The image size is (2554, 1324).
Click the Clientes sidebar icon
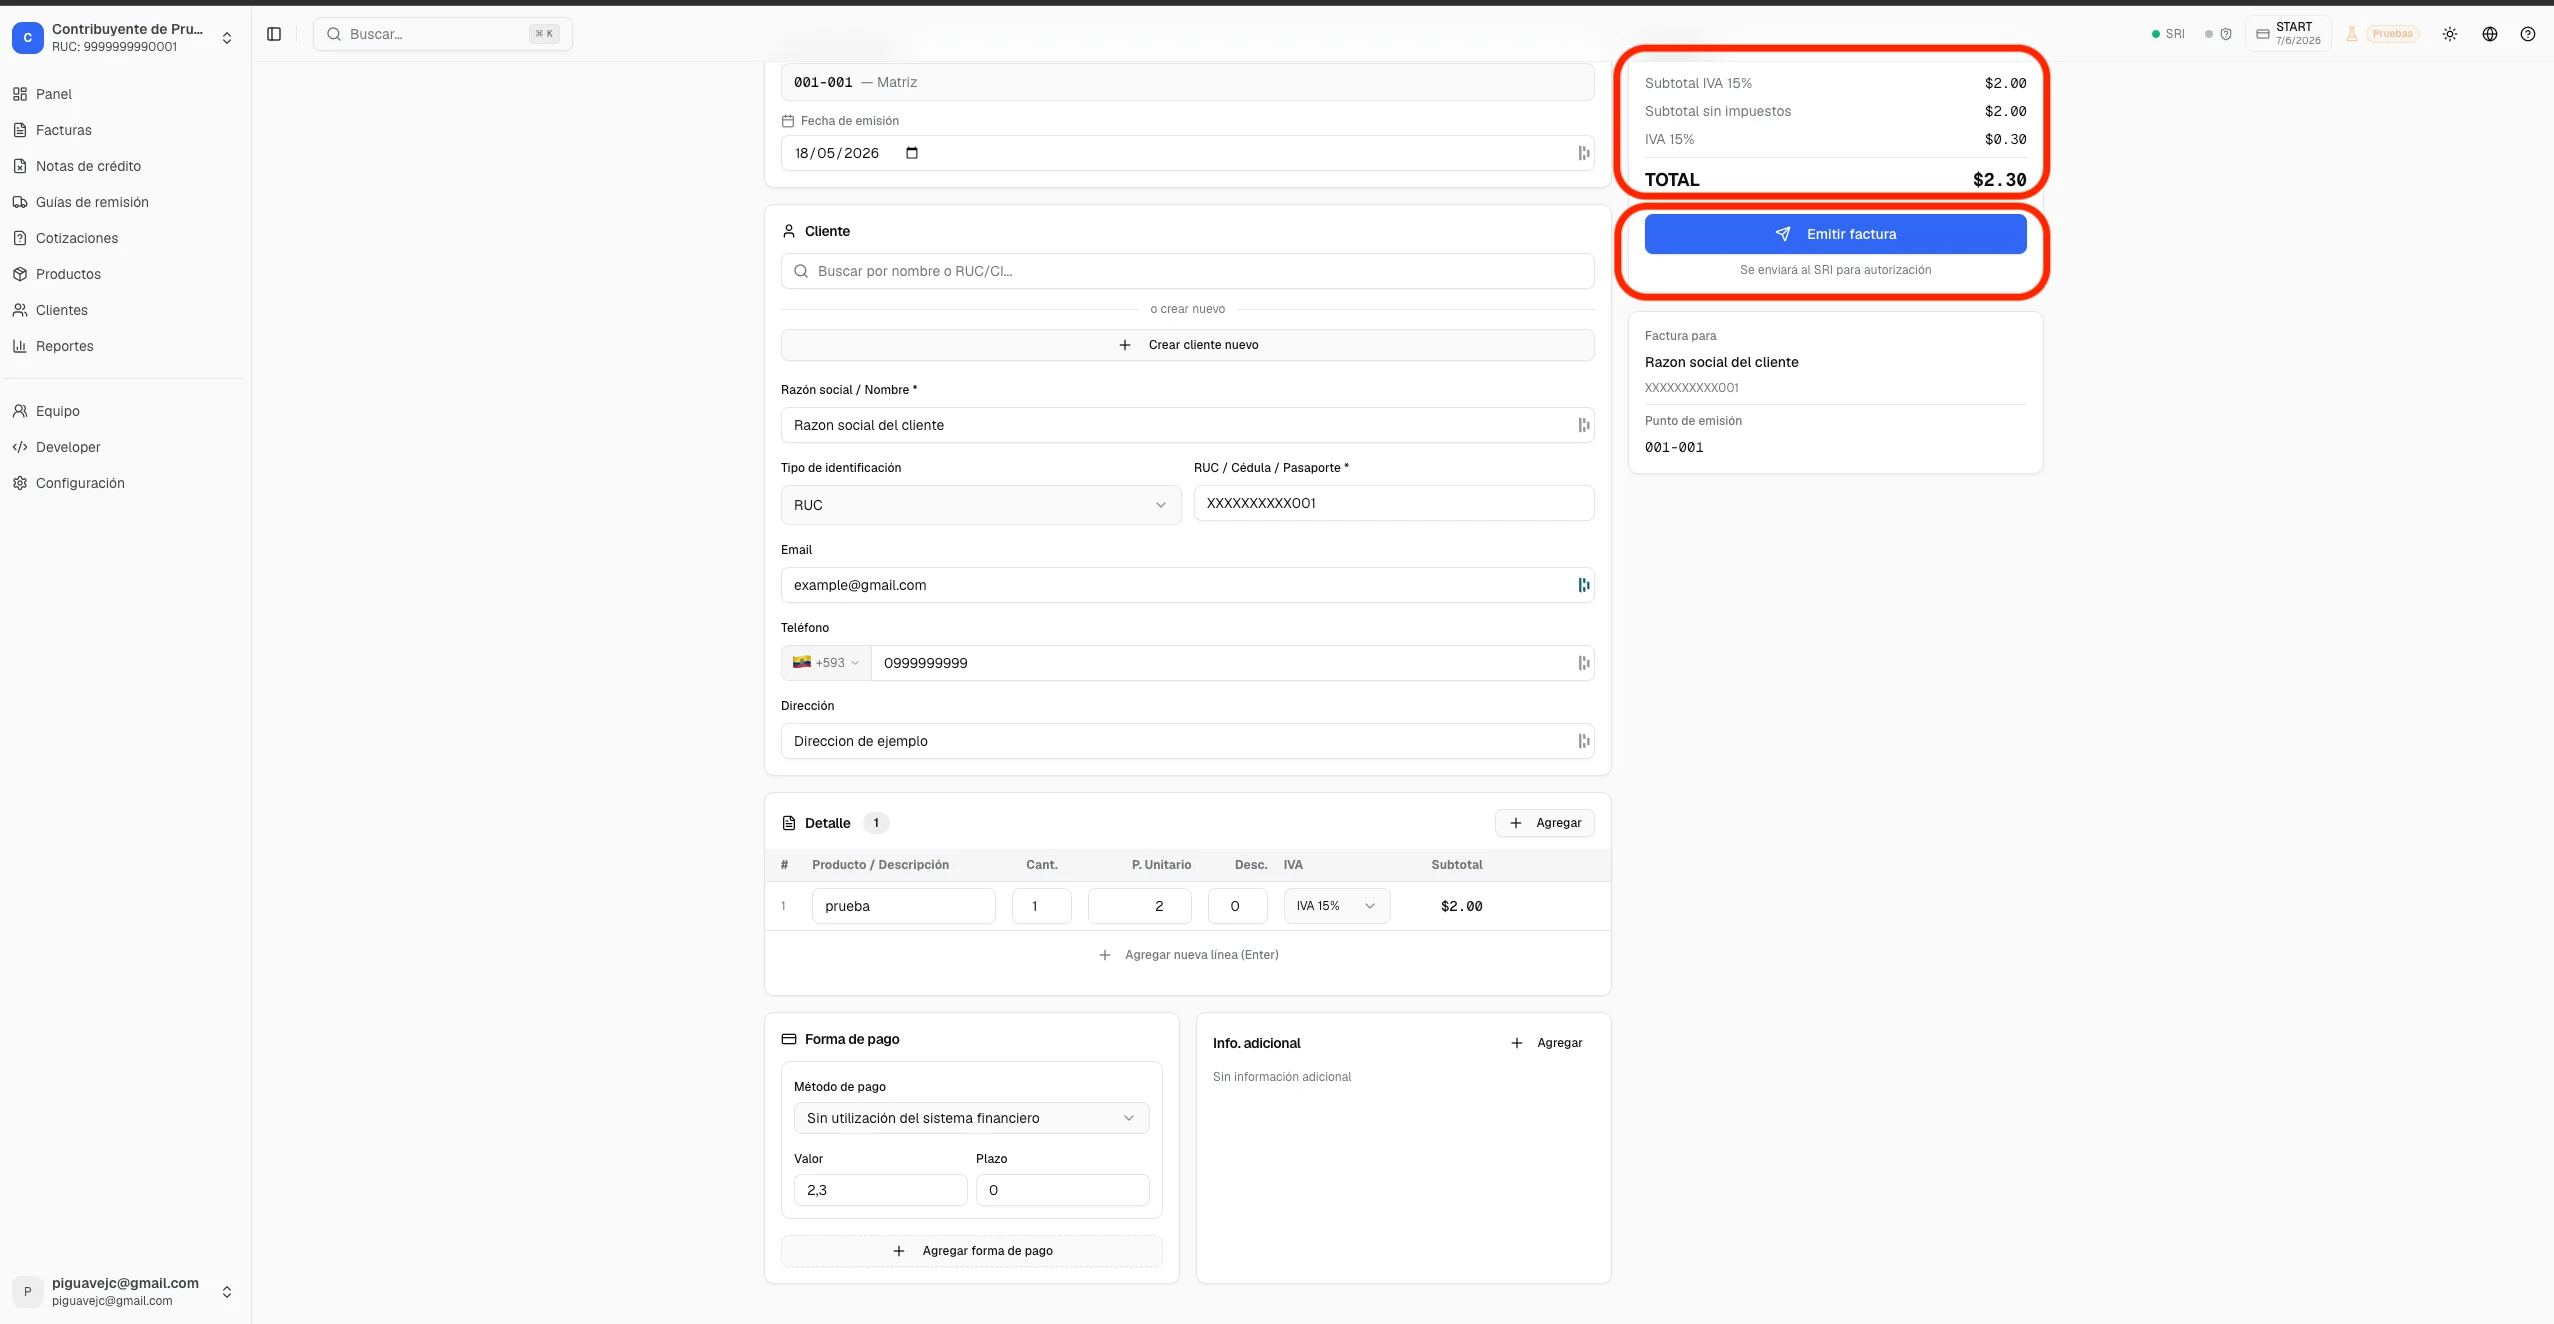coord(20,310)
